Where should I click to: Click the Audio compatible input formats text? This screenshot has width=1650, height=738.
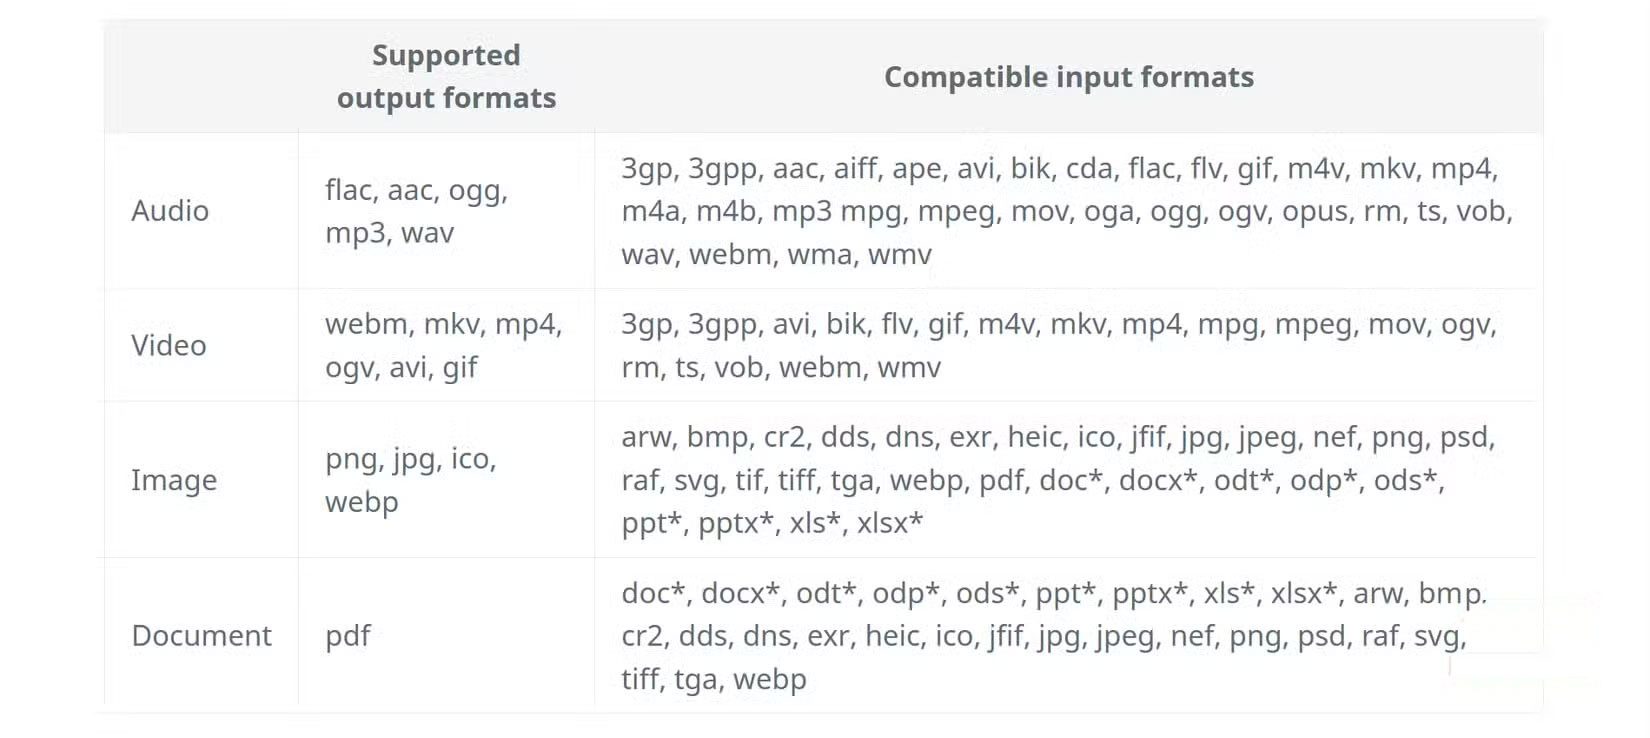[1066, 211]
